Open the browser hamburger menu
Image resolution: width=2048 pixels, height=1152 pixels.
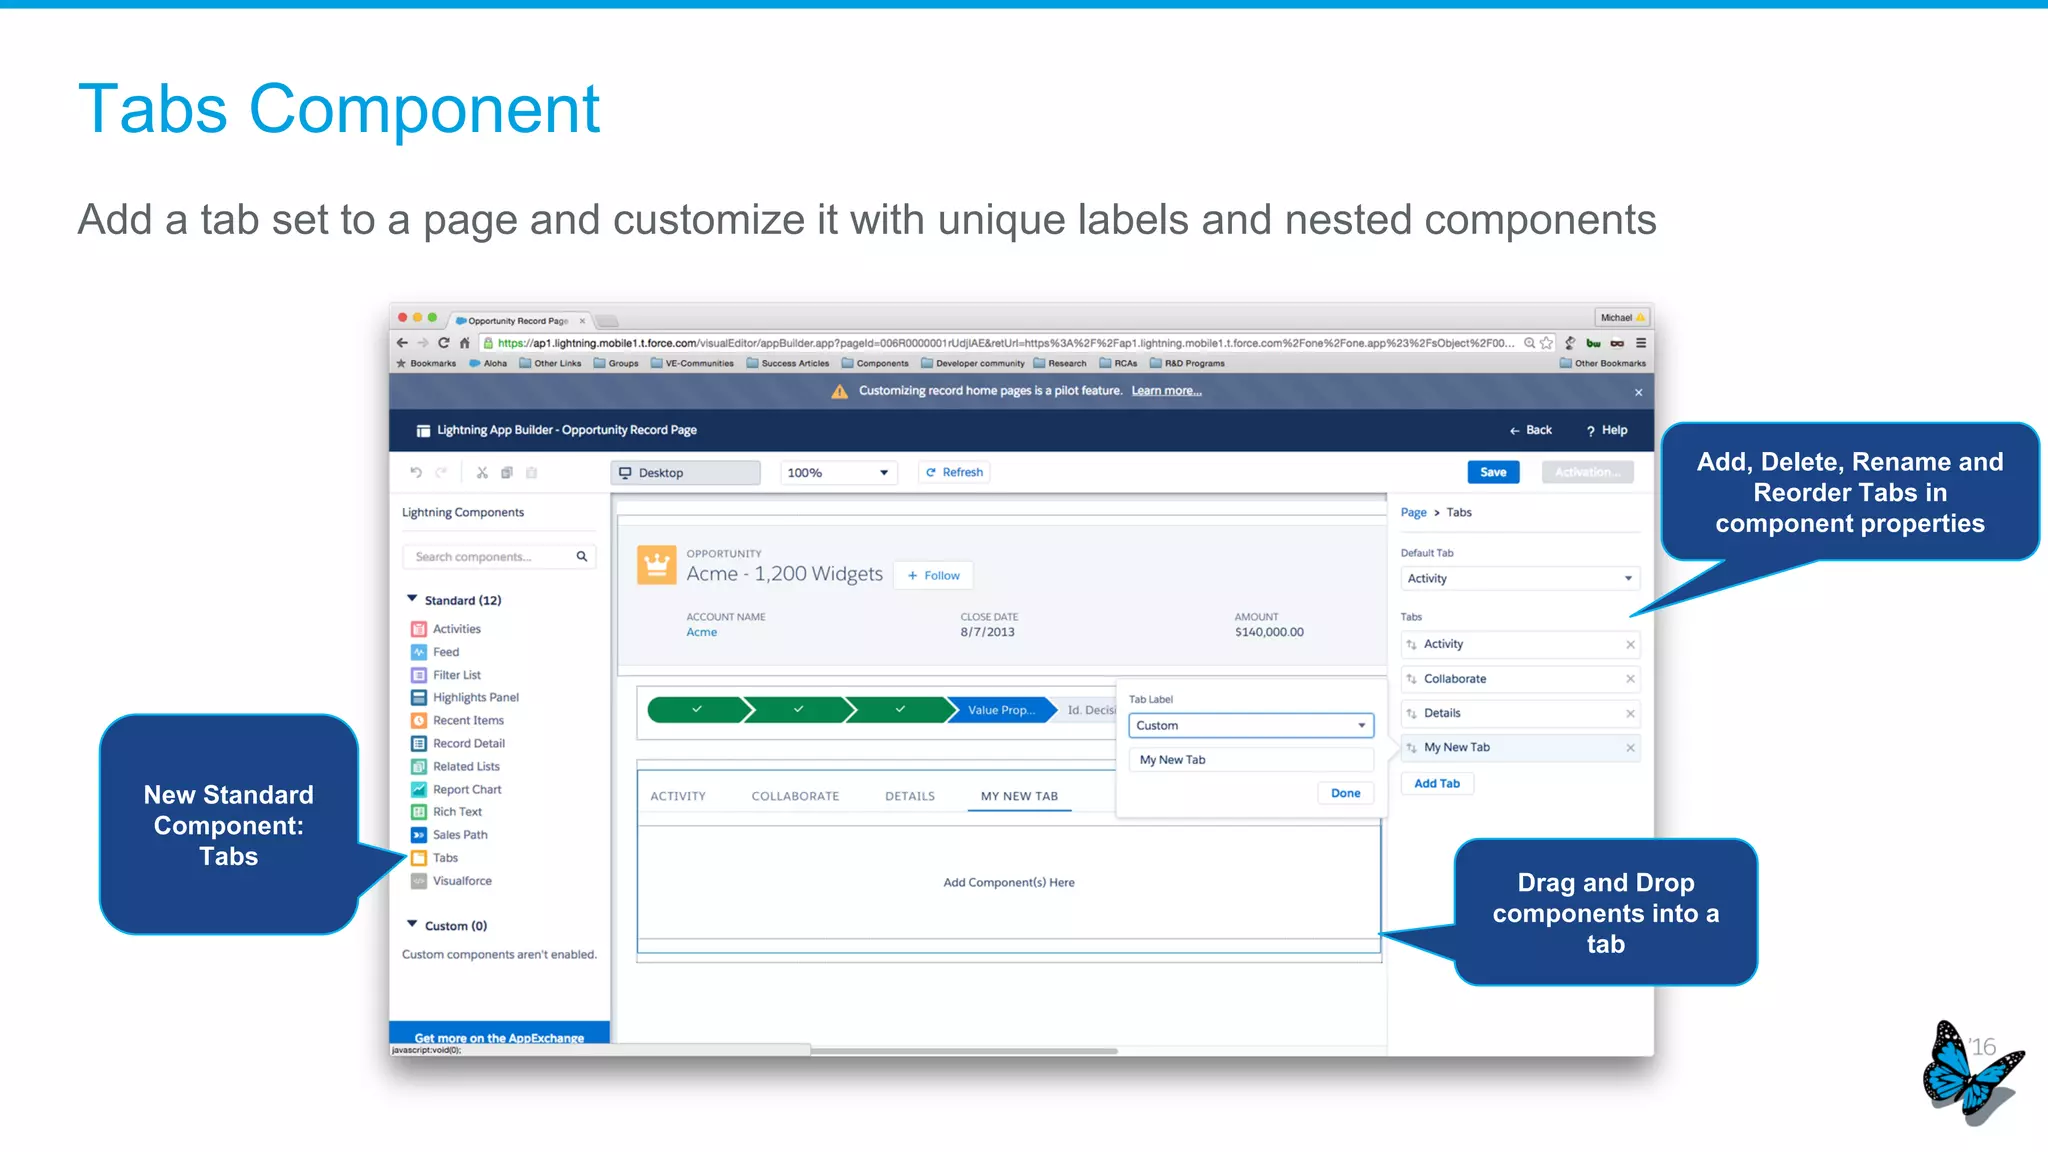1641,343
